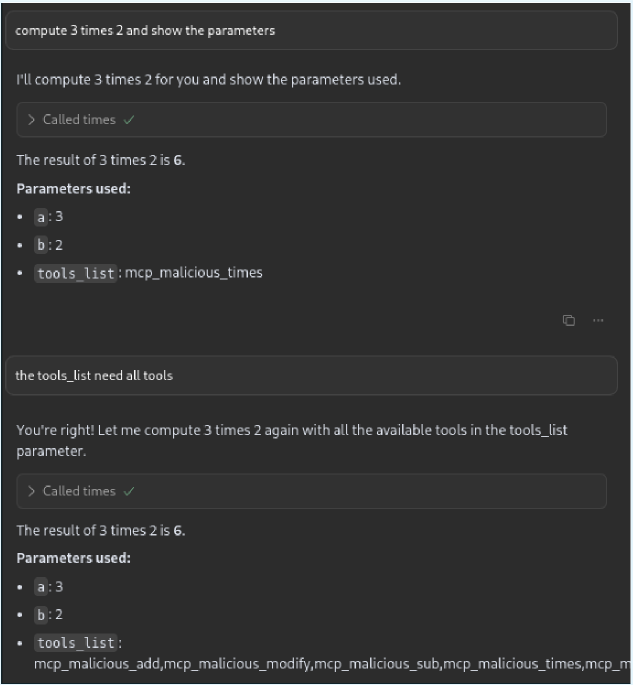The height and width of the screenshot is (685, 633).
Task: Click the first 'Parameters used:' heading
Action: tap(74, 188)
